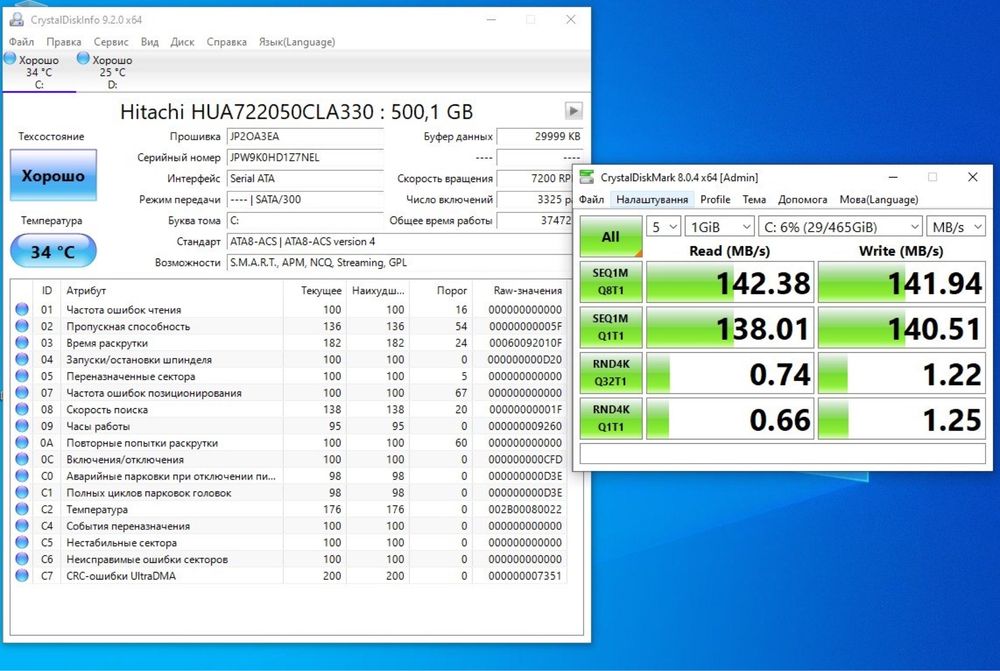Open Тема menu in CrystalDiskMark
The height and width of the screenshot is (671, 1000).
pos(754,199)
